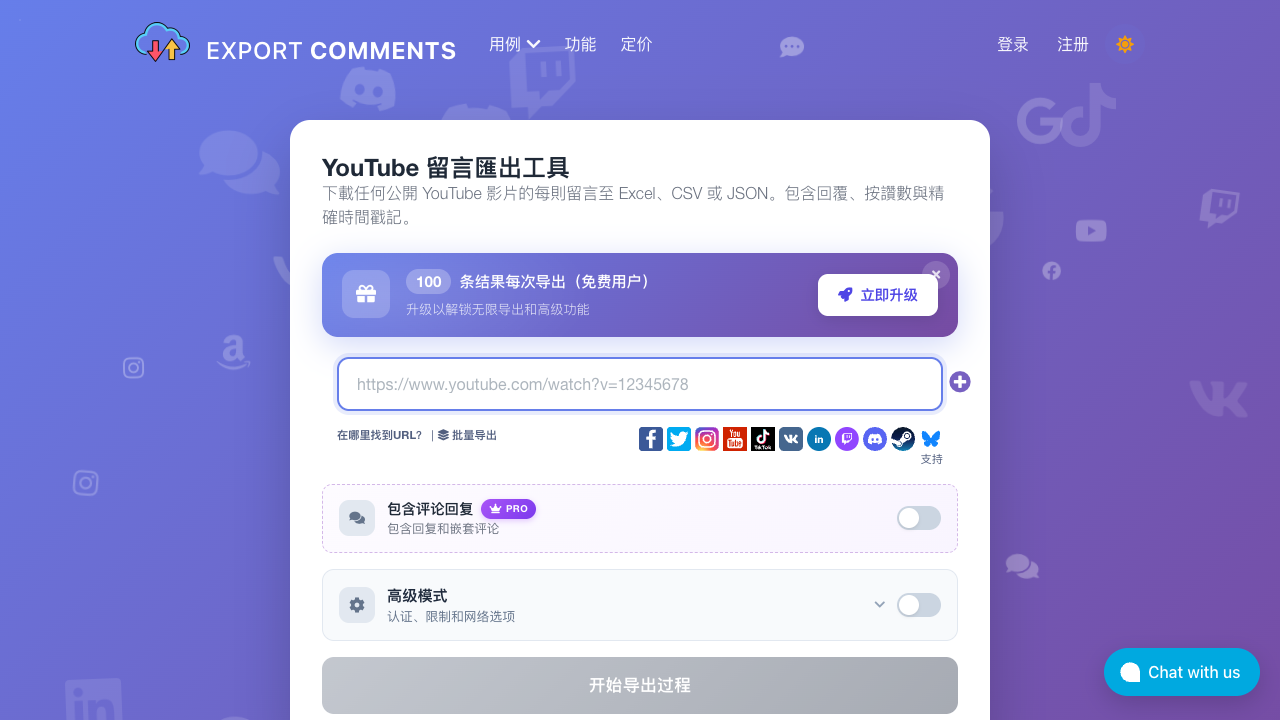Screen dimensions: 1280x720
Task: Click the 立即升级 button
Action: tap(878, 295)
